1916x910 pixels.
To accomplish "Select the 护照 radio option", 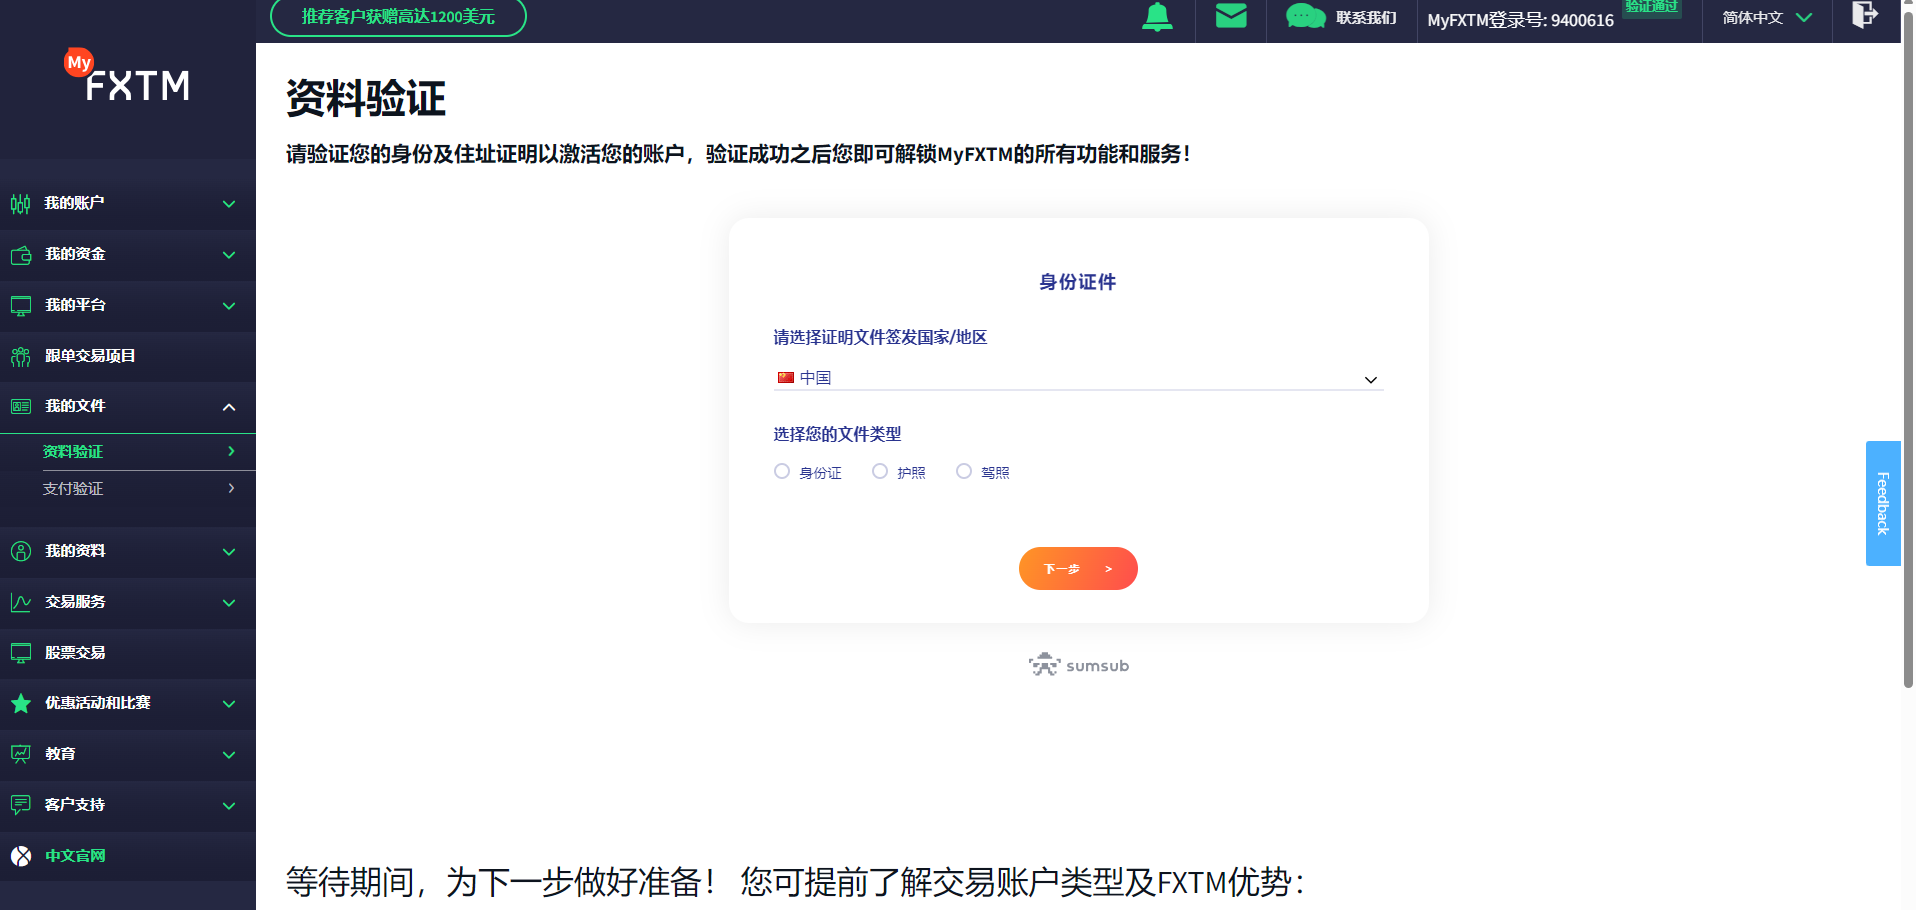I will click(x=880, y=471).
